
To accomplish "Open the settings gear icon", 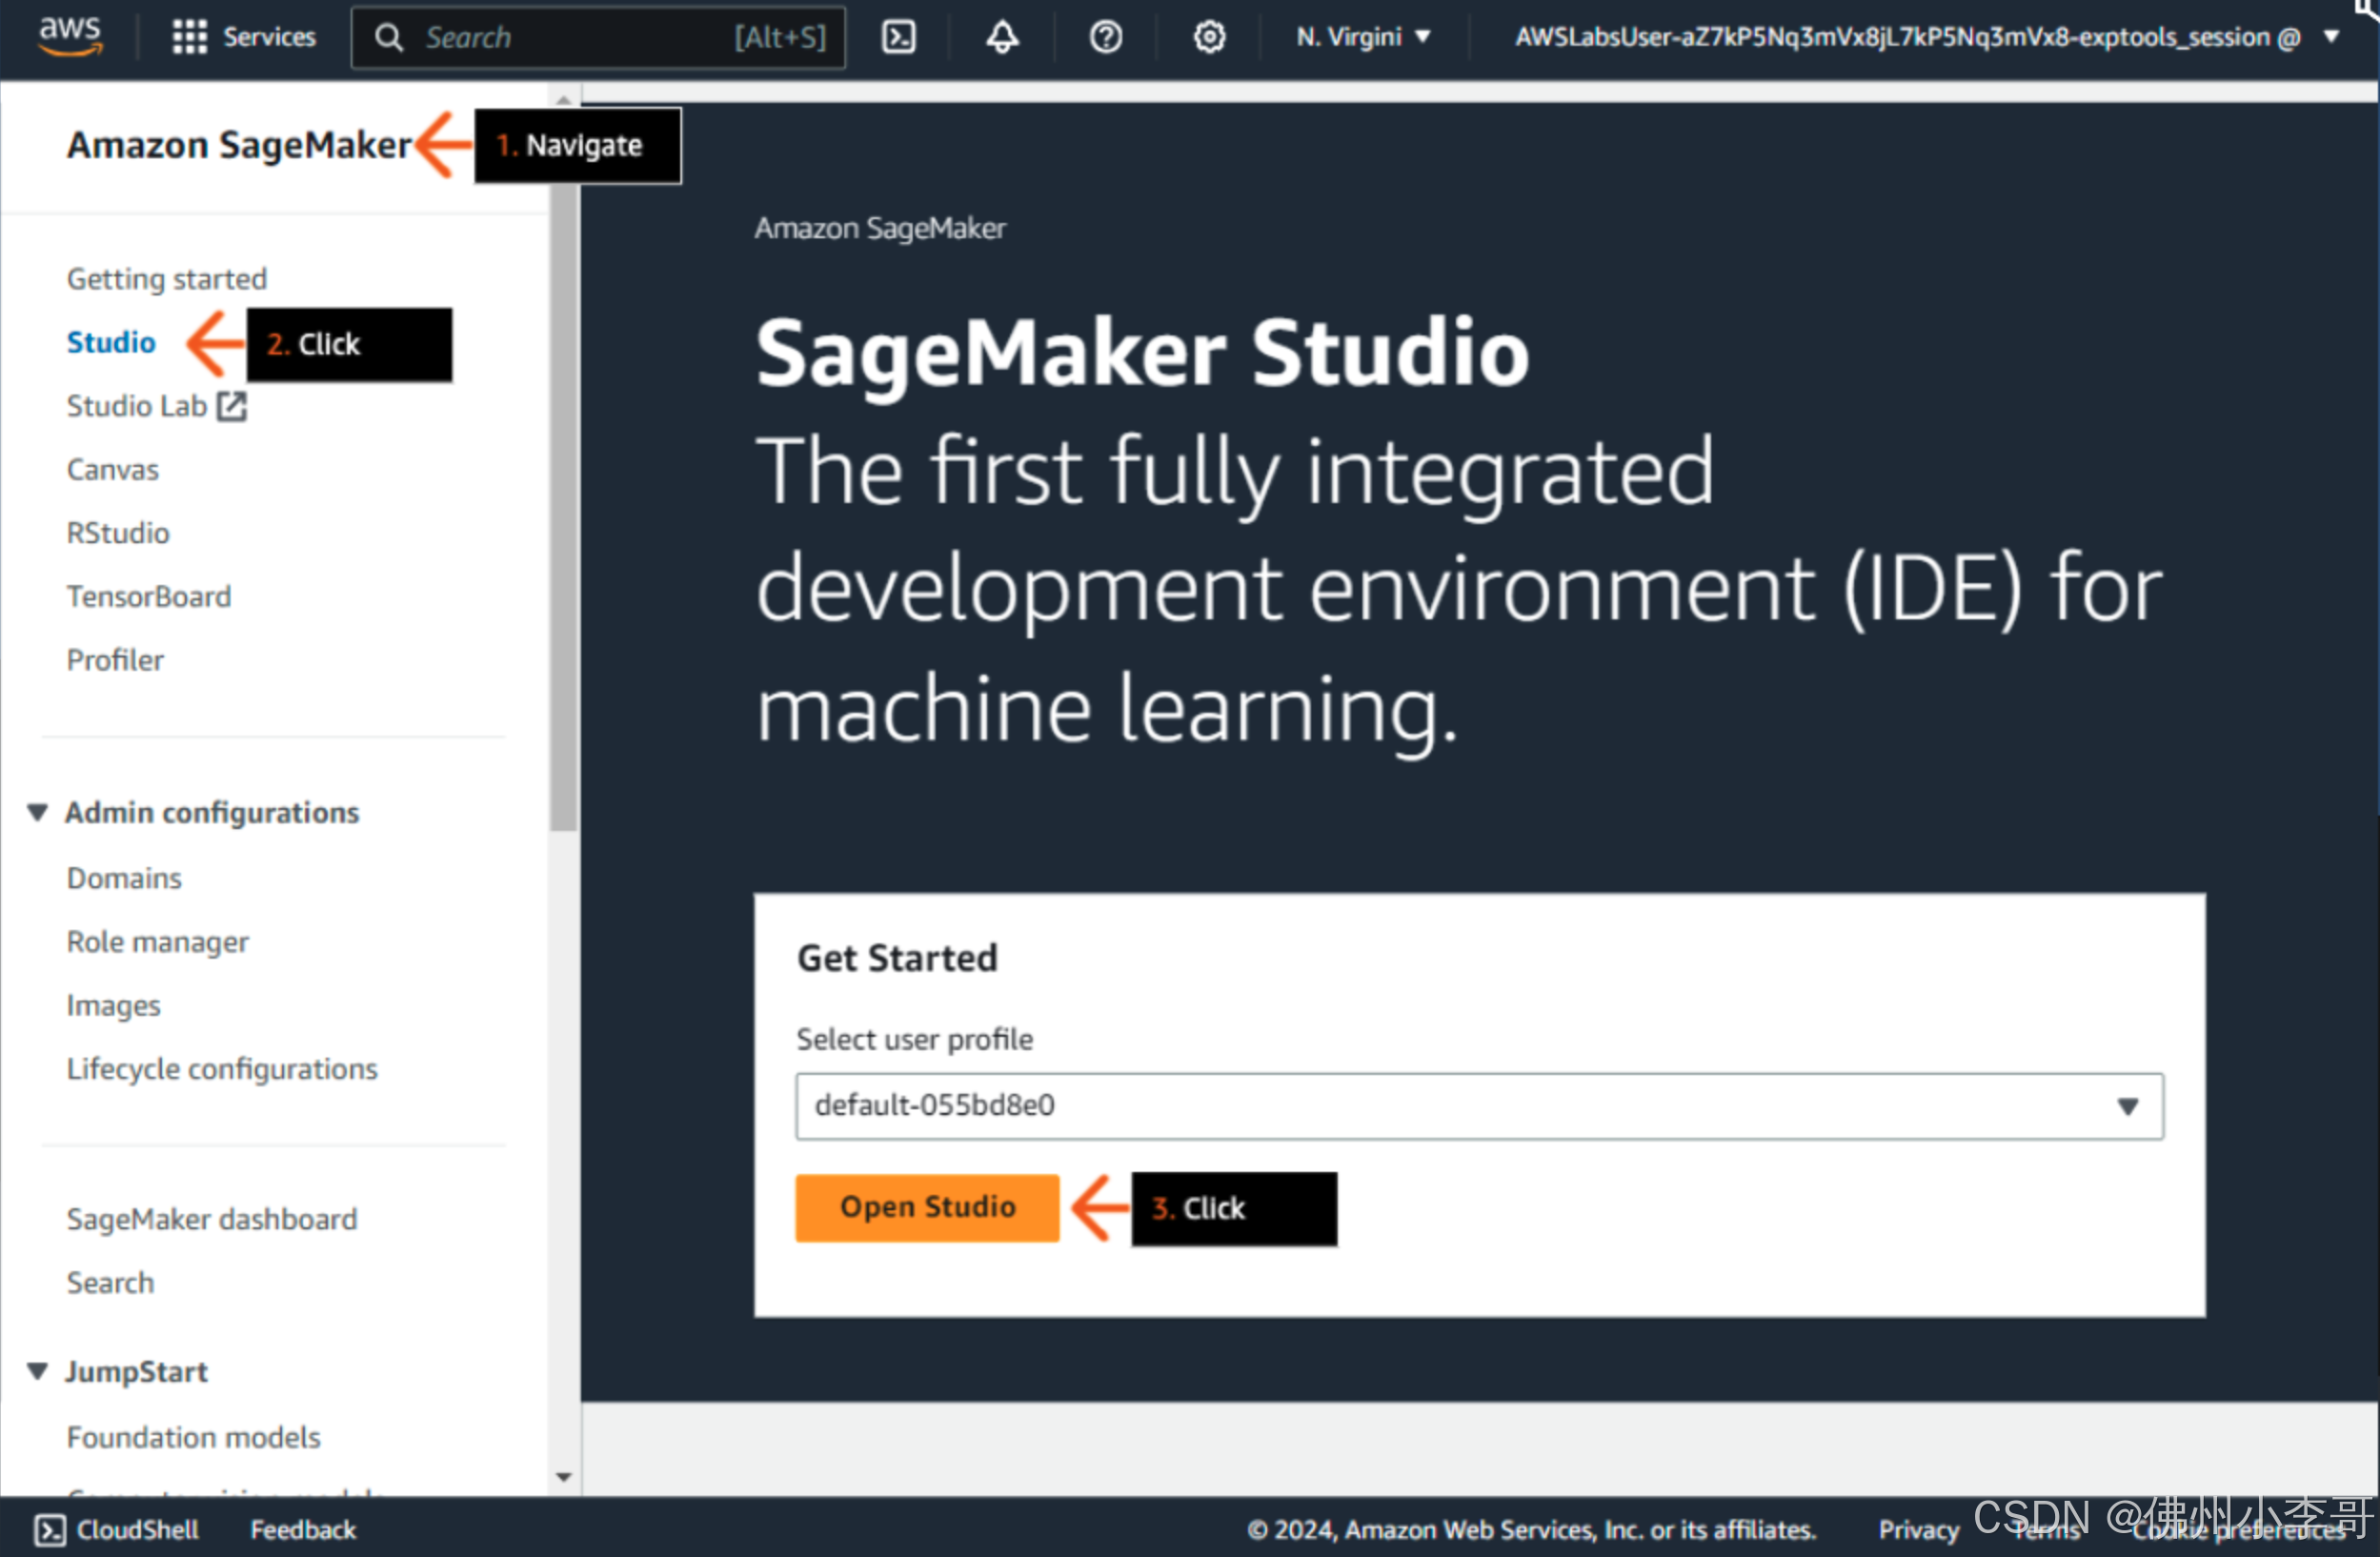I will (1209, 37).
